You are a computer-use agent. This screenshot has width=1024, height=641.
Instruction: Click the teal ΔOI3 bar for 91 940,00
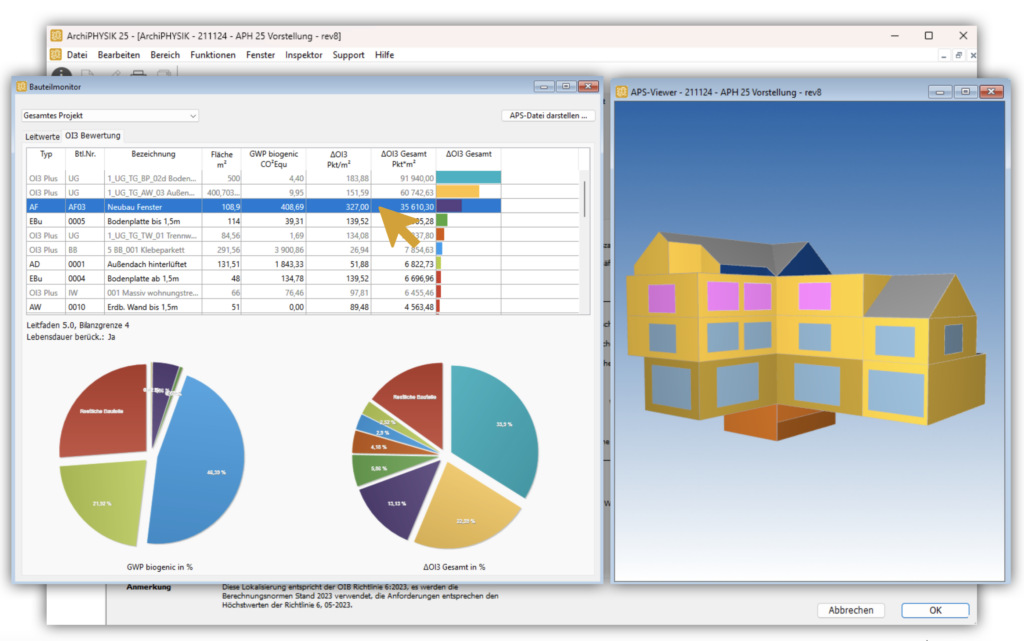click(468, 178)
